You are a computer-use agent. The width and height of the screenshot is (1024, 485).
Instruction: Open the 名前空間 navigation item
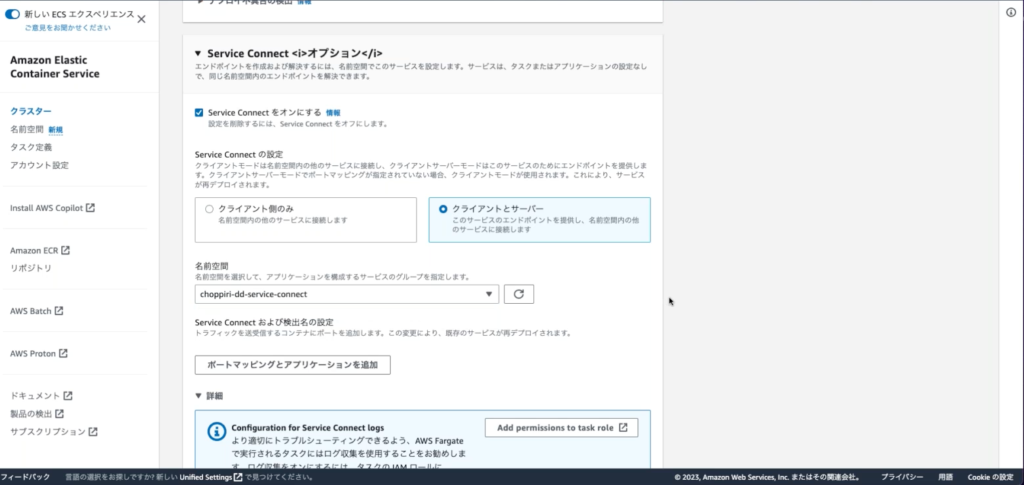coord(26,129)
